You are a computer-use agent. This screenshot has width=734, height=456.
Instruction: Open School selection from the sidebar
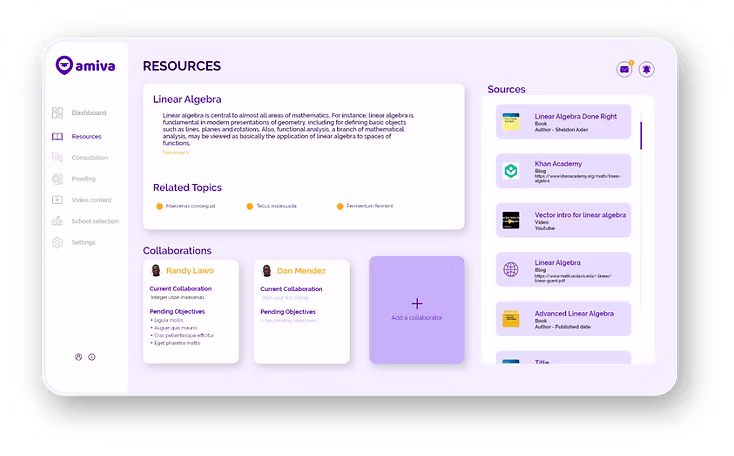coord(95,221)
